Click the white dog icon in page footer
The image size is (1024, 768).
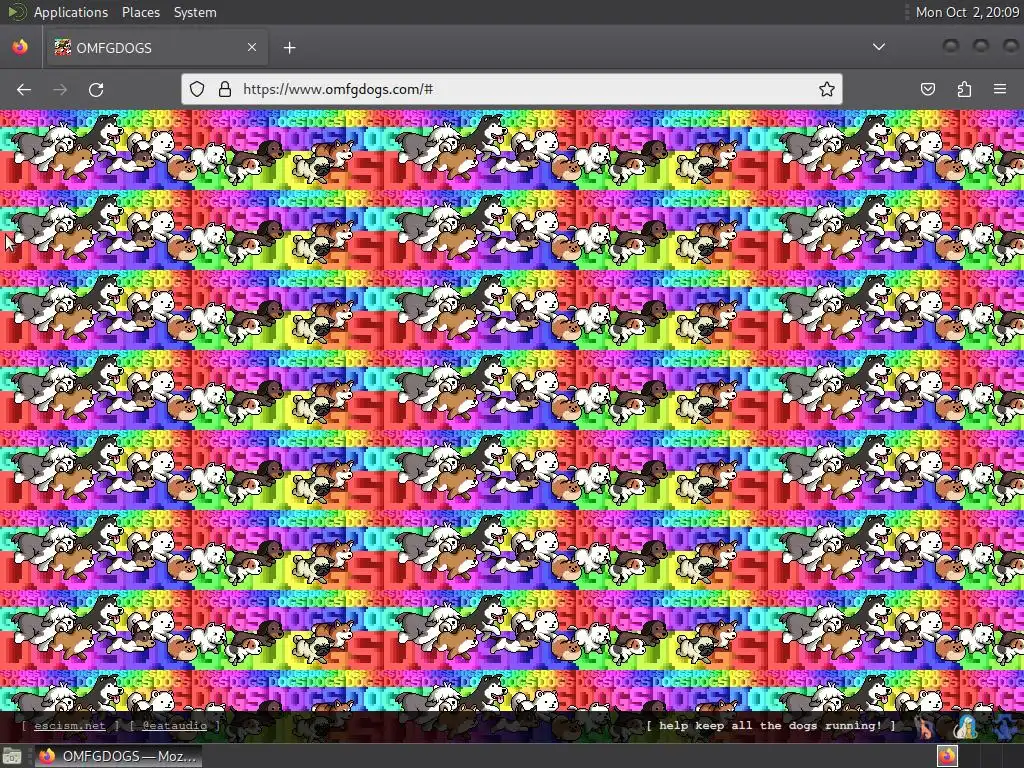tap(967, 727)
